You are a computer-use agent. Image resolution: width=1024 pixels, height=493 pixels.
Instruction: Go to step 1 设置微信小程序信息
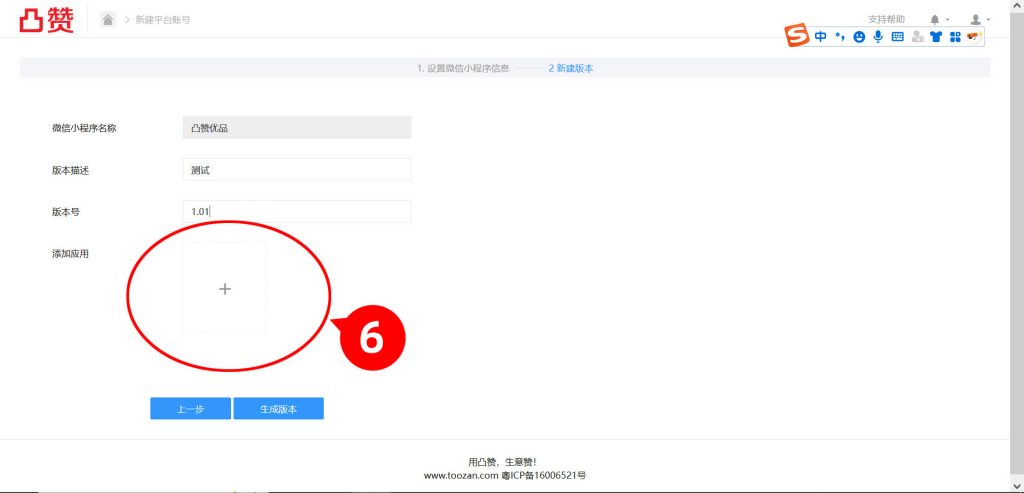pyautogui.click(x=463, y=68)
